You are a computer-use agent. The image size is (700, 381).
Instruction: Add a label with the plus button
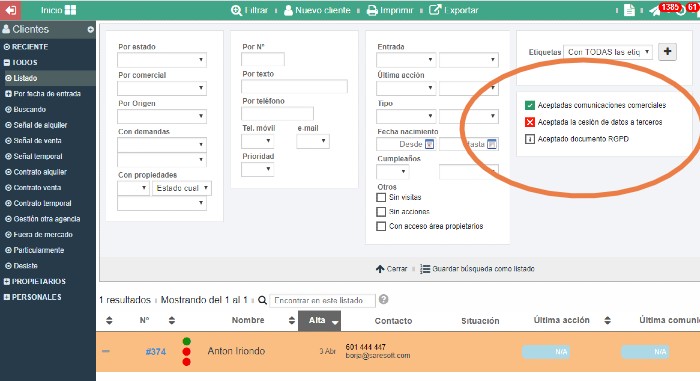pyautogui.click(x=667, y=52)
